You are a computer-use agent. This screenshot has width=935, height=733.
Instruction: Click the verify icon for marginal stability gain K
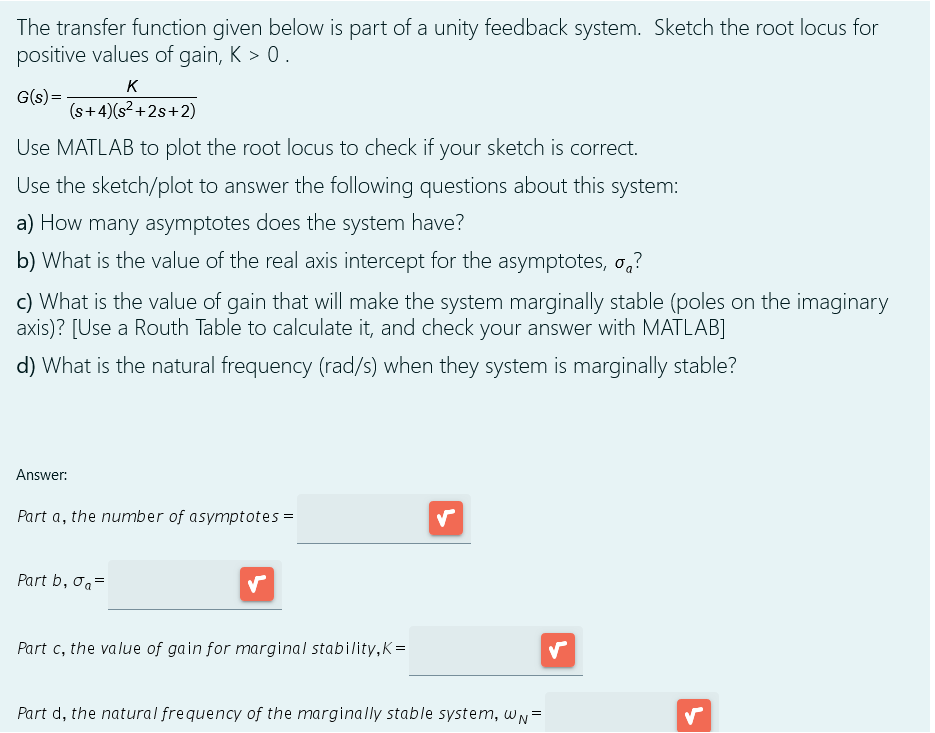(557, 650)
